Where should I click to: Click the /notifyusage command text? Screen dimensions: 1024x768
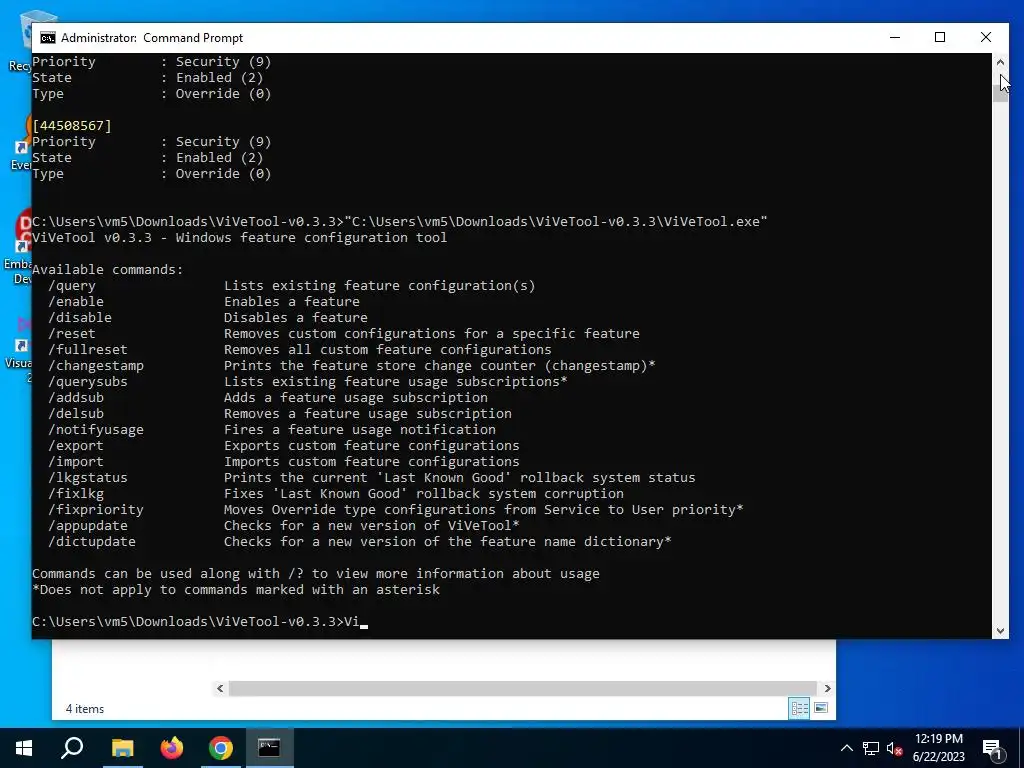[96, 430]
